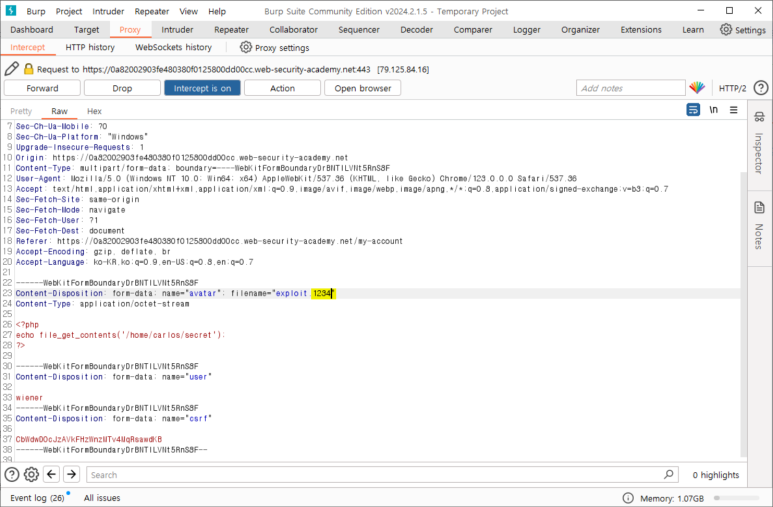The height and width of the screenshot is (507, 773).
Task: Click the search help icon at bottom left
Action: click(x=11, y=474)
